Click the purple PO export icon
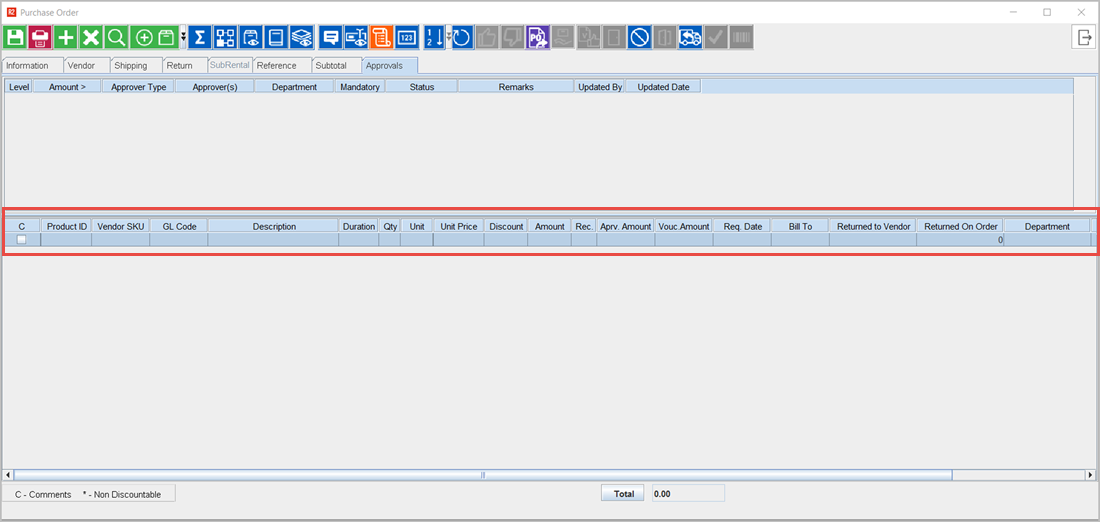1100x522 pixels. coord(538,38)
